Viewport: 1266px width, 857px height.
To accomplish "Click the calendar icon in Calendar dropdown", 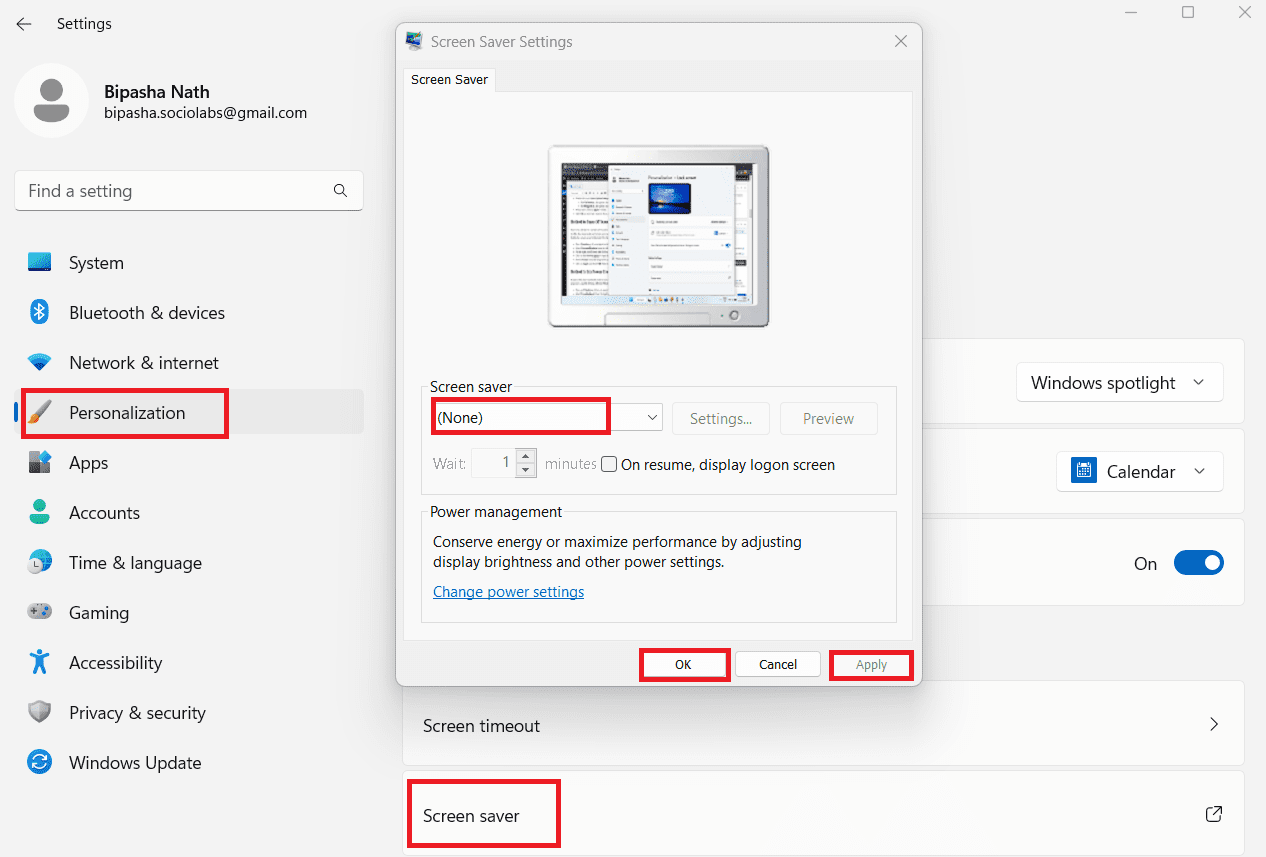I will pos(1083,471).
